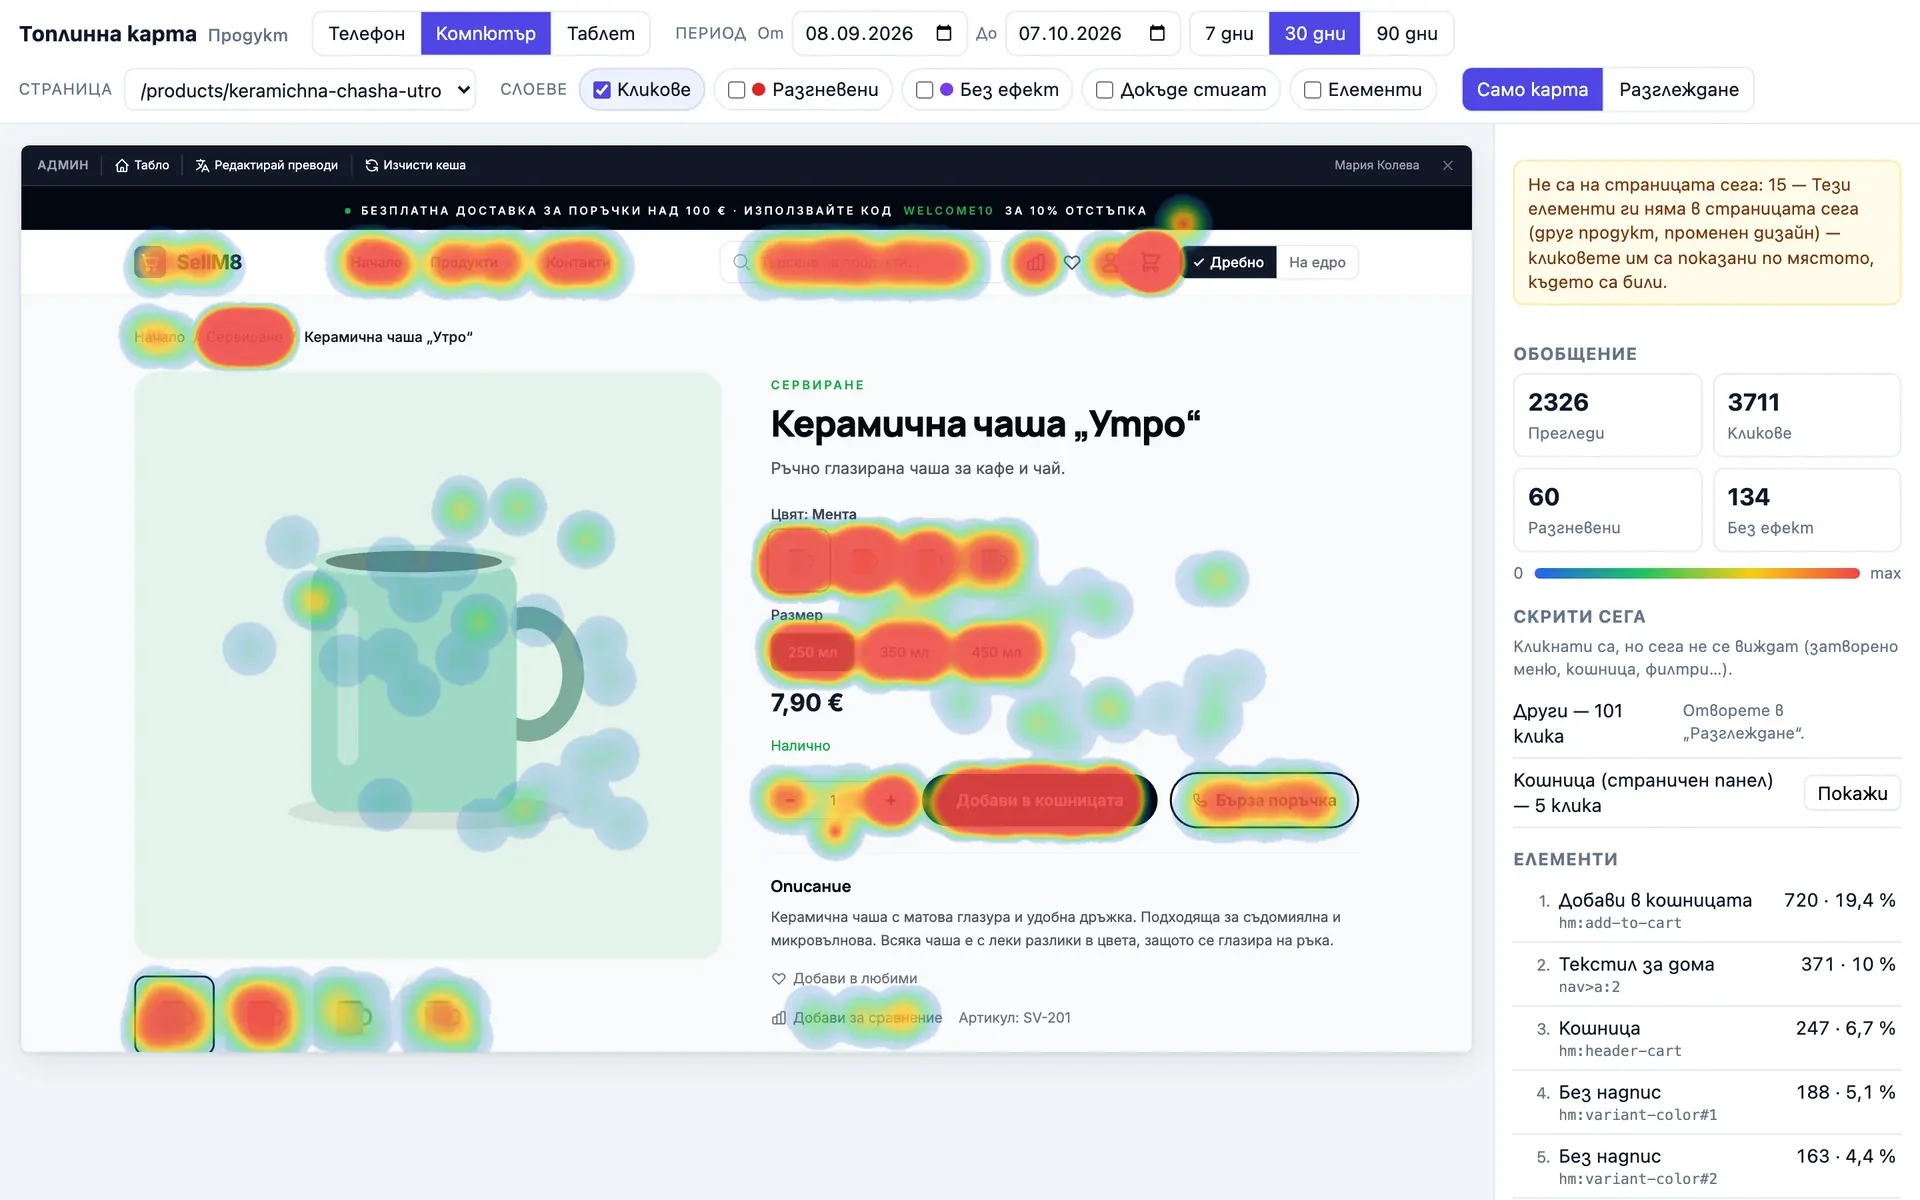1920x1200 pixels.
Task: Select the first color swatch
Action: coord(797,560)
